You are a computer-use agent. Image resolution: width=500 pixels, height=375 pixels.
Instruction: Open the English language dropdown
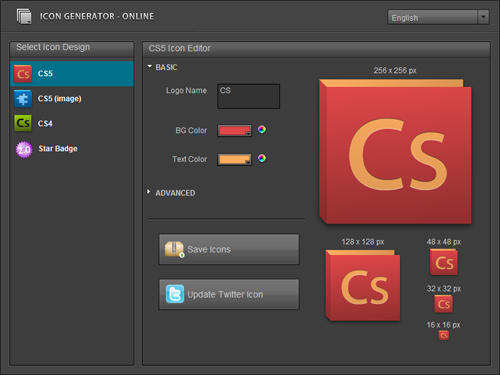438,17
